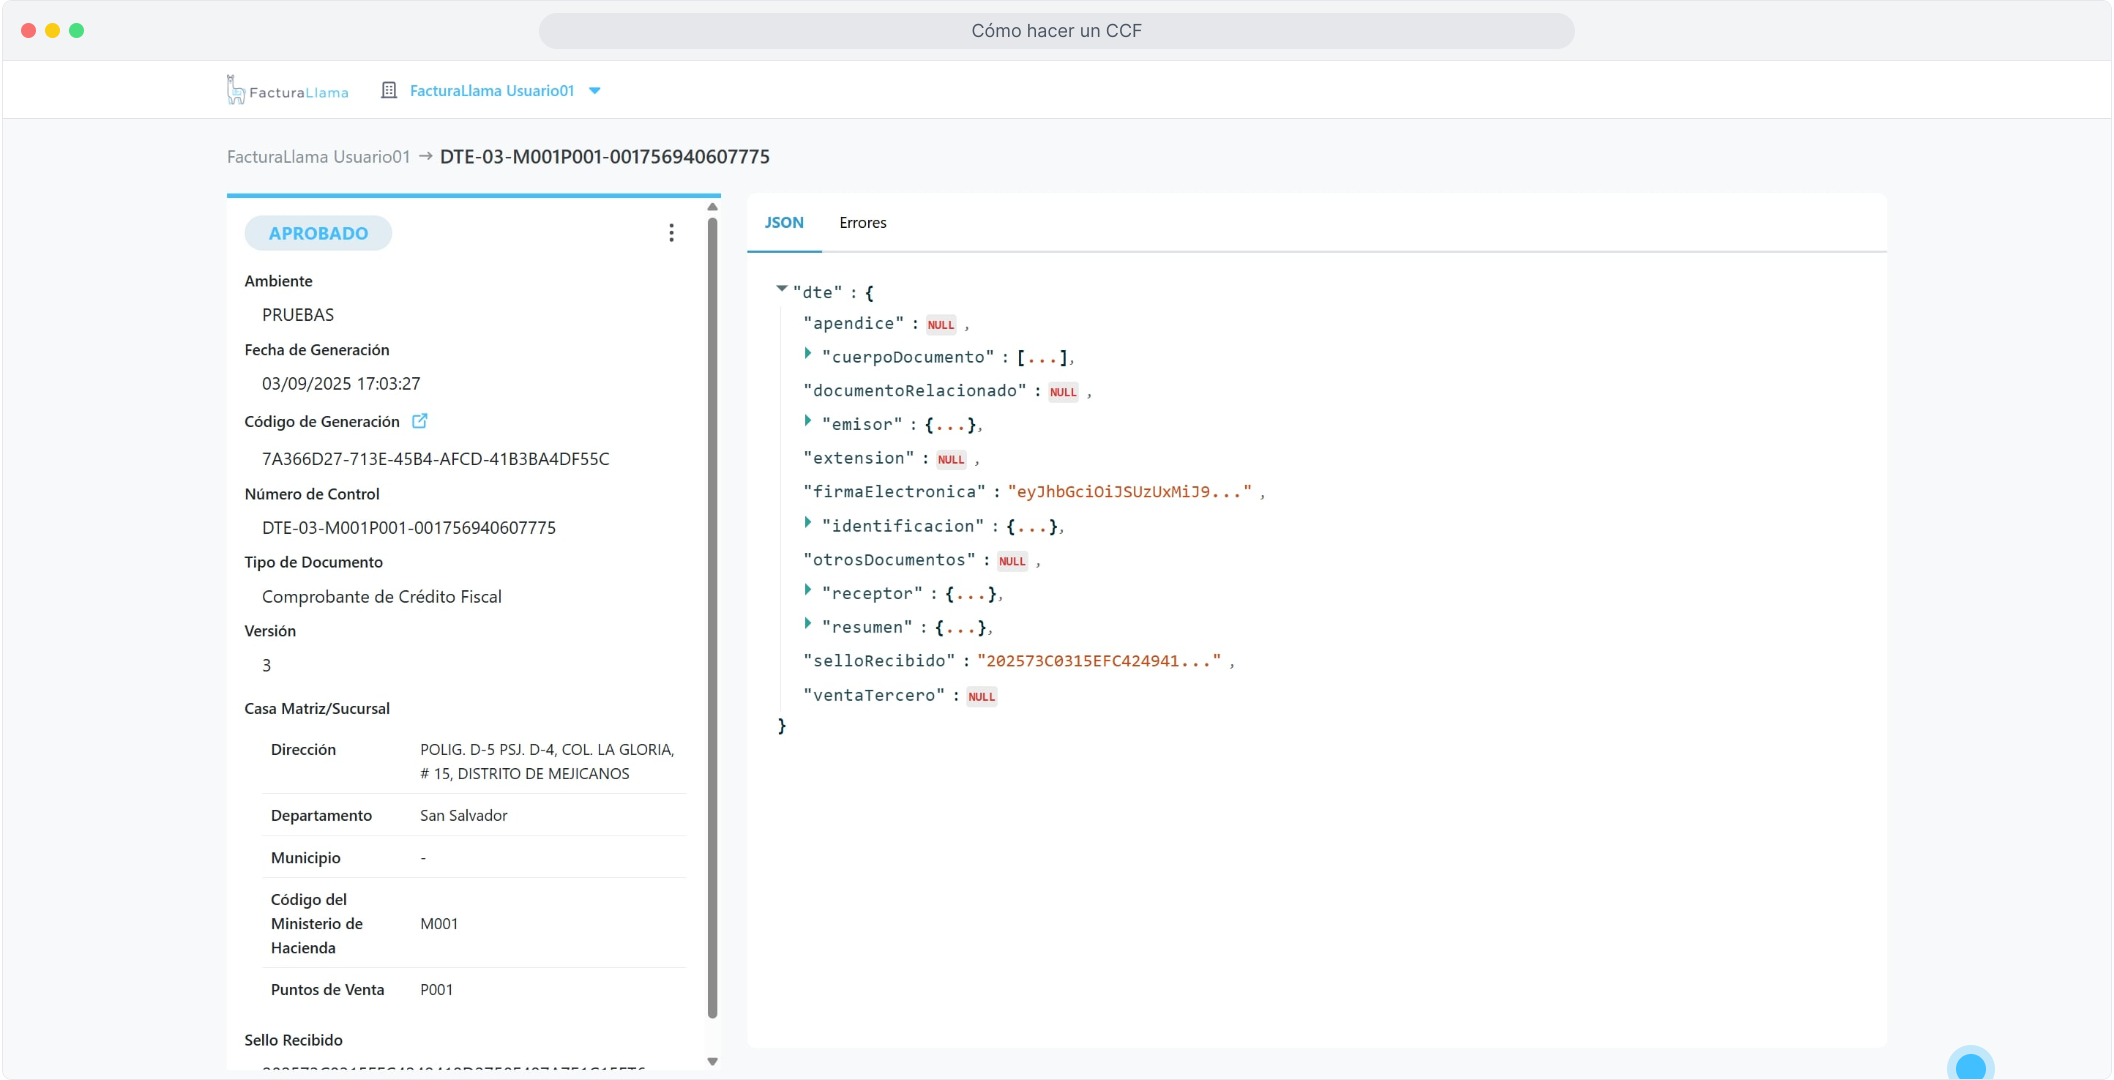Switch to the Errores tab

point(862,223)
